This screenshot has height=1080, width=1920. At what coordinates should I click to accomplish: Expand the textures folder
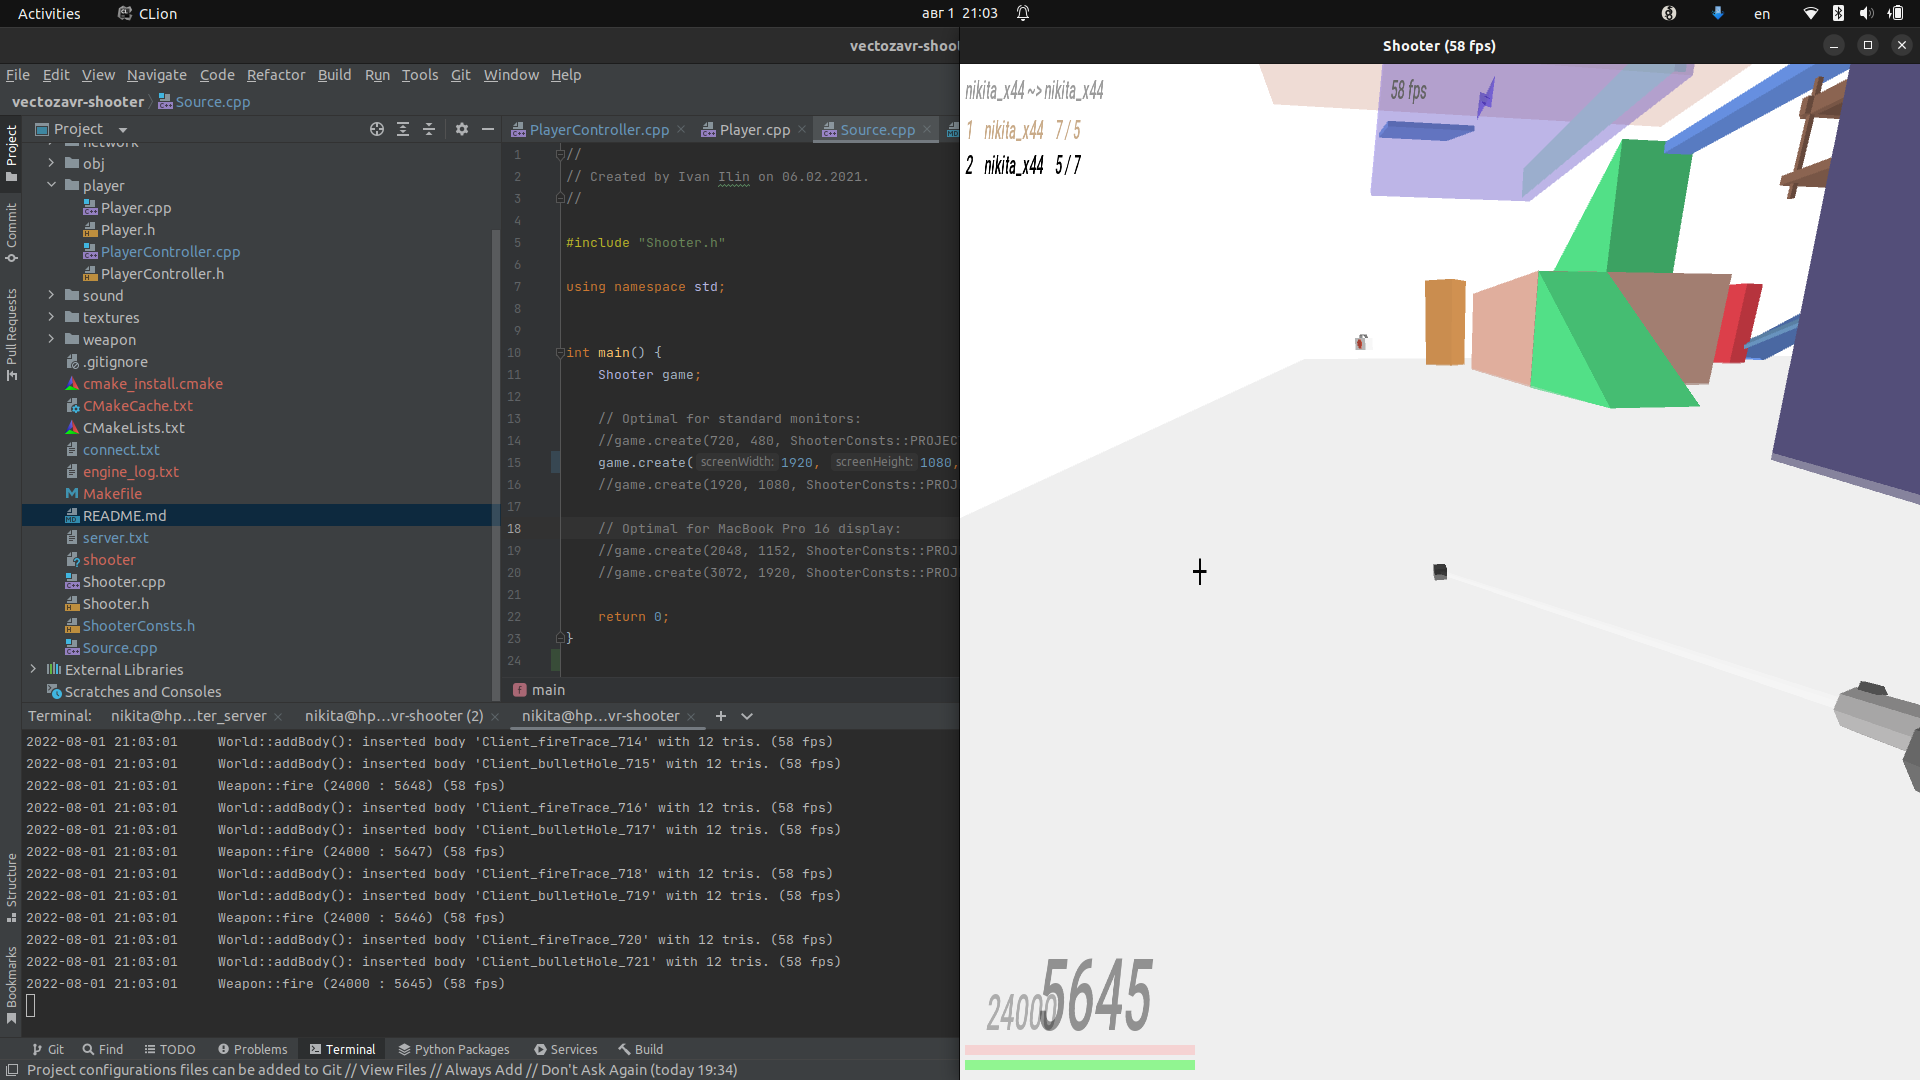pyautogui.click(x=51, y=317)
